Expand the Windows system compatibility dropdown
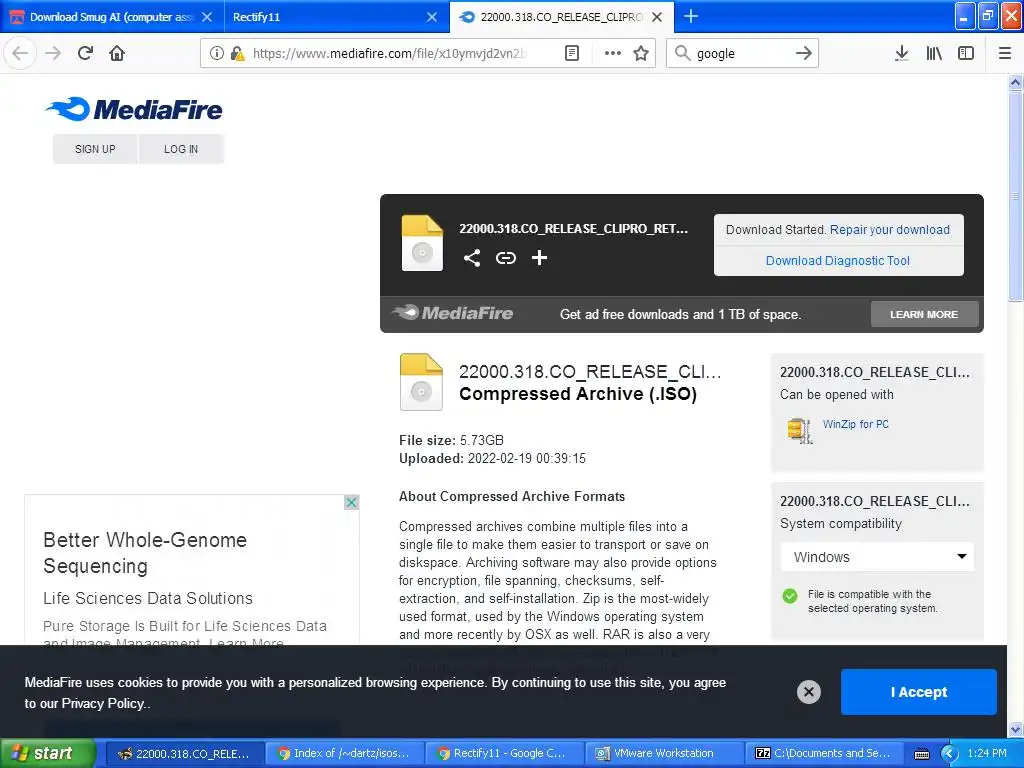1024x768 pixels. point(877,557)
